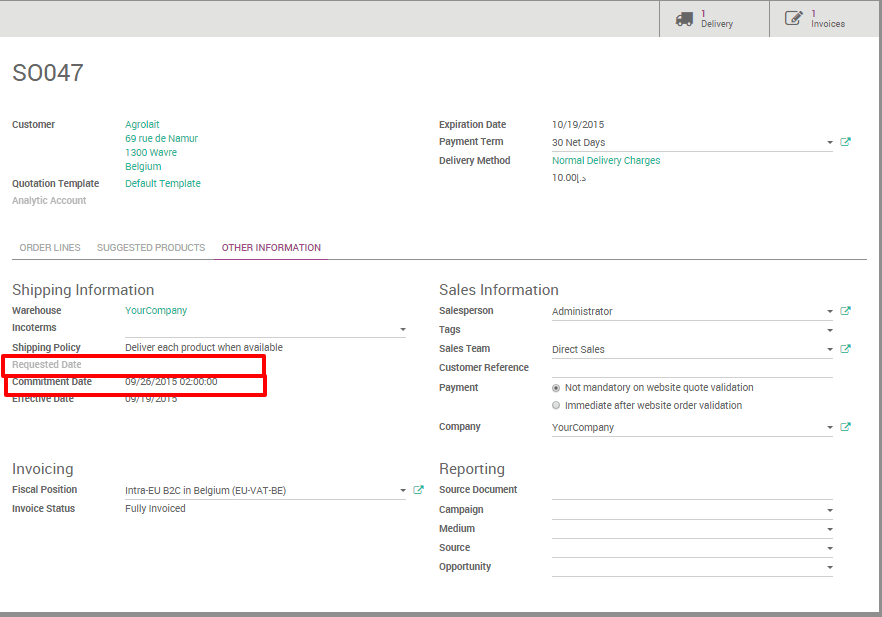The width and height of the screenshot is (882, 617).
Task: Open the Invoices smart button icon
Action: 793,18
